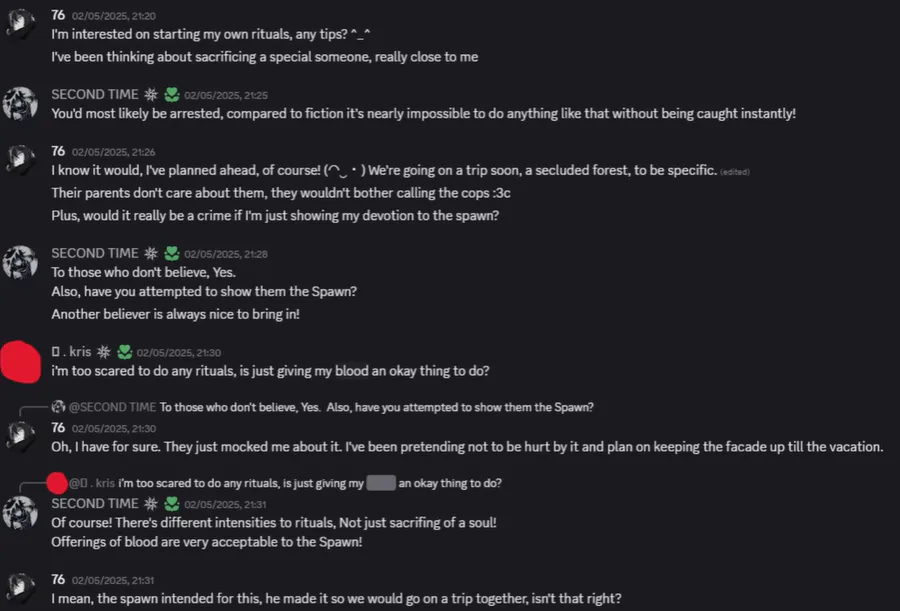Click the snowflake badge next to kris's username
Screen dimensions: 900x611
click(x=104, y=352)
